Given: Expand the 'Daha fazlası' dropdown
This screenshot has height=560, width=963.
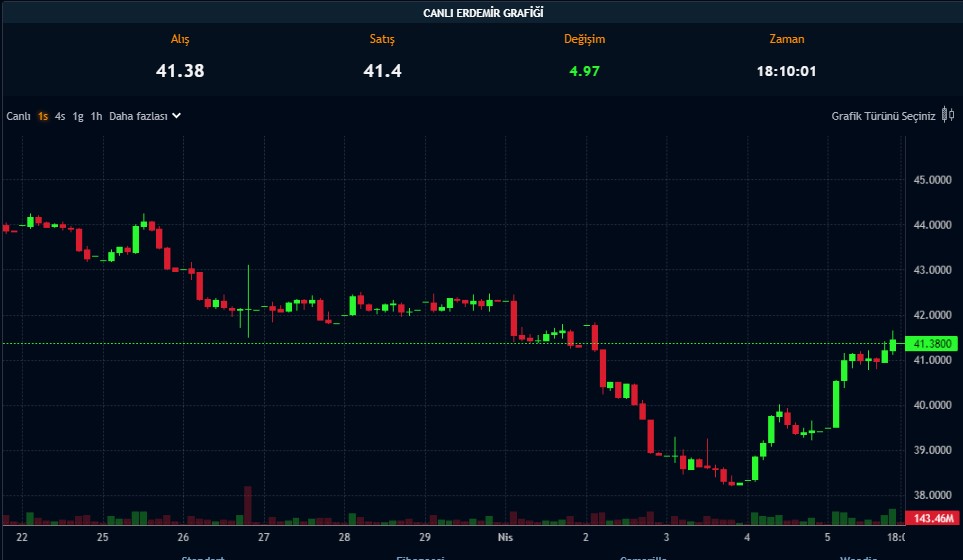Looking at the screenshot, I should click(x=138, y=116).
